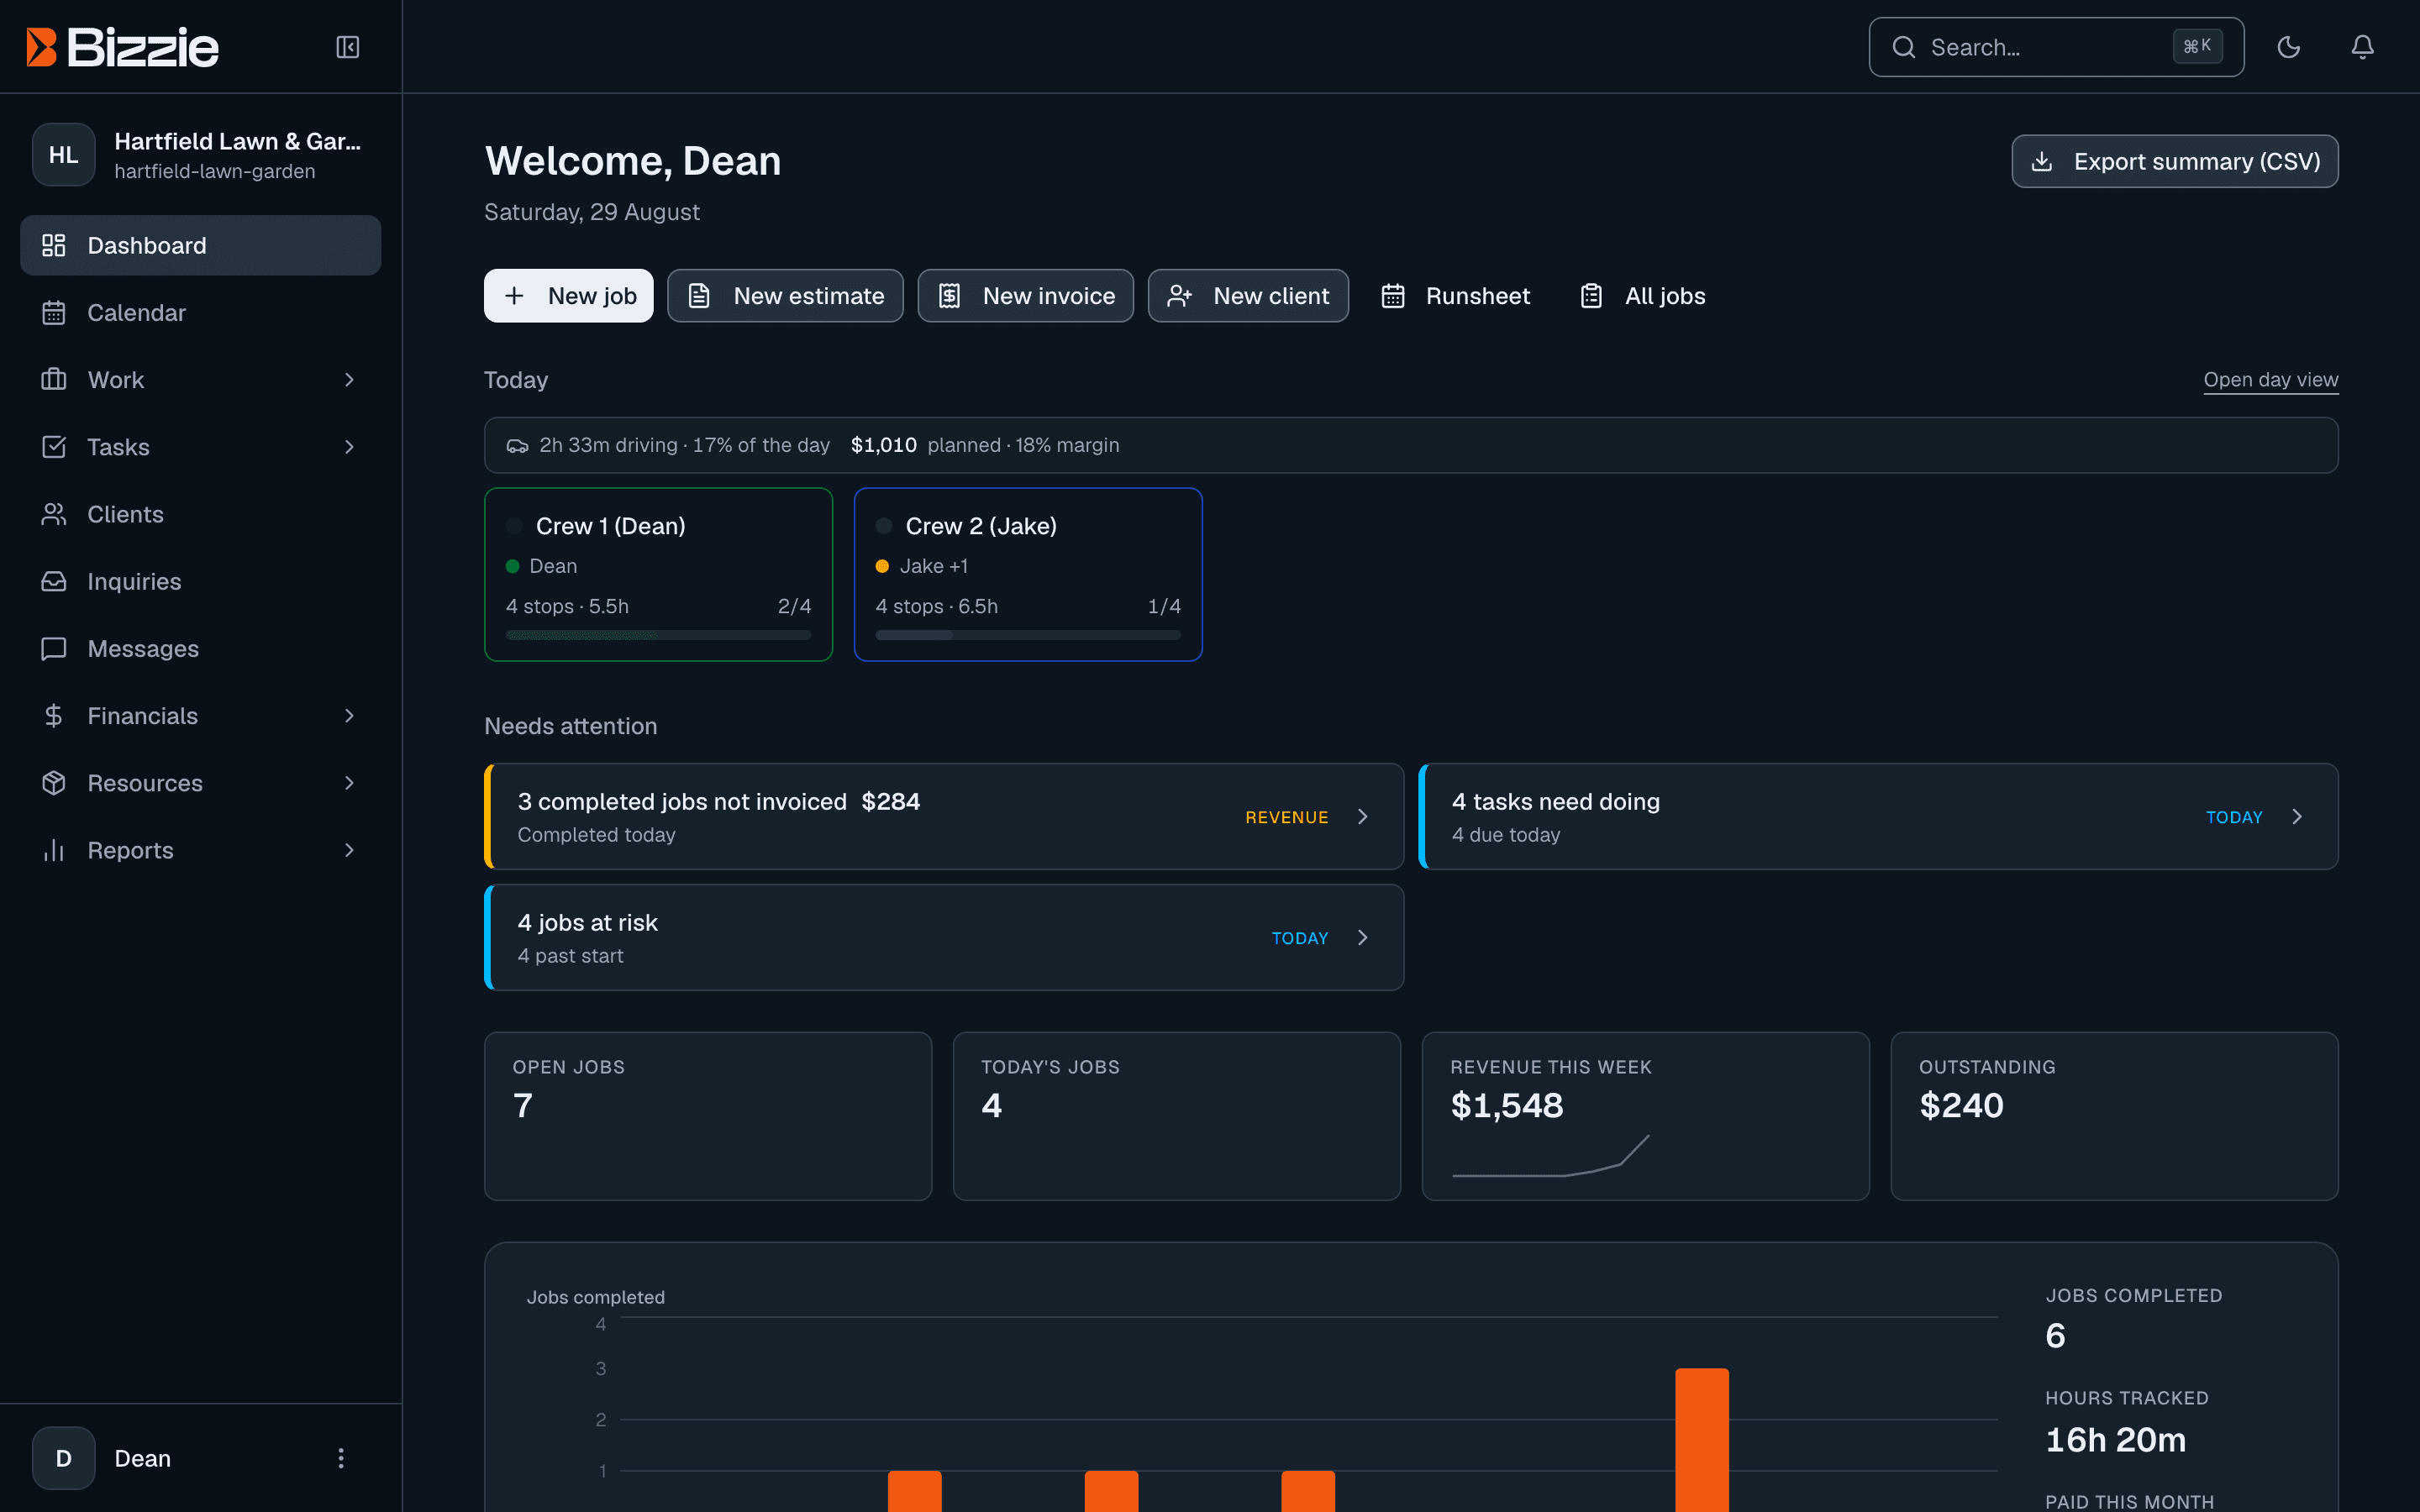The width and height of the screenshot is (2420, 1512).
Task: Open the Revenue This Week stat card
Action: pyautogui.click(x=1645, y=1116)
